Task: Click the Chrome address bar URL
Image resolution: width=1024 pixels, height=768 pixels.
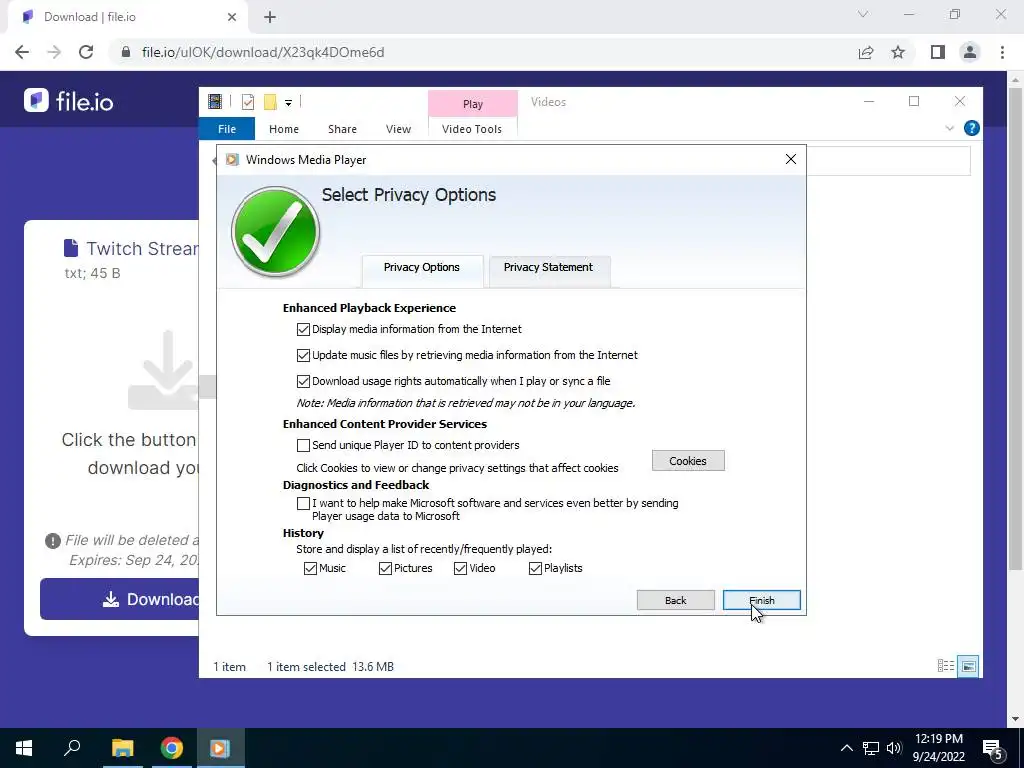Action: click(263, 52)
